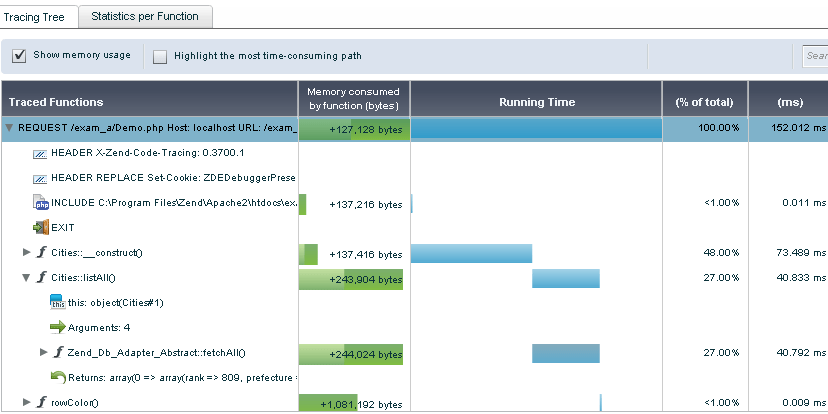
Task: Expand the Zend_Db_Adapter_Abstract::fetchAll() node
Action: point(44,352)
